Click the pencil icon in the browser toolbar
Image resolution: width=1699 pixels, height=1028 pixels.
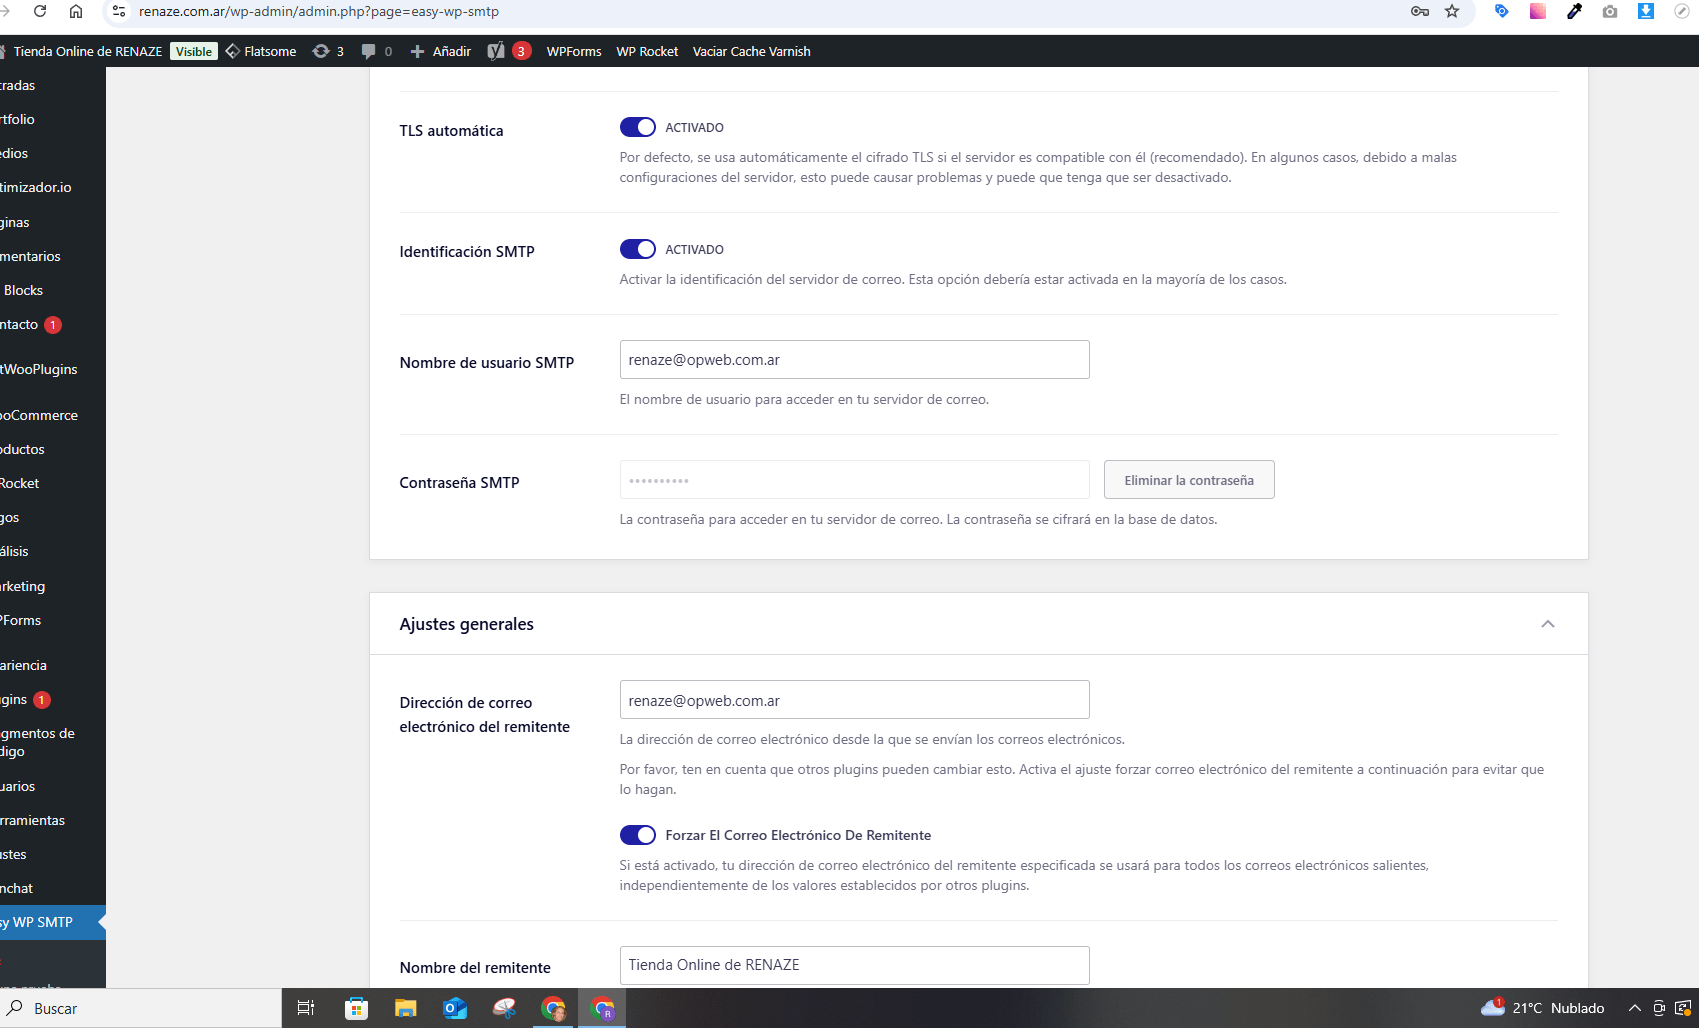click(x=1682, y=11)
